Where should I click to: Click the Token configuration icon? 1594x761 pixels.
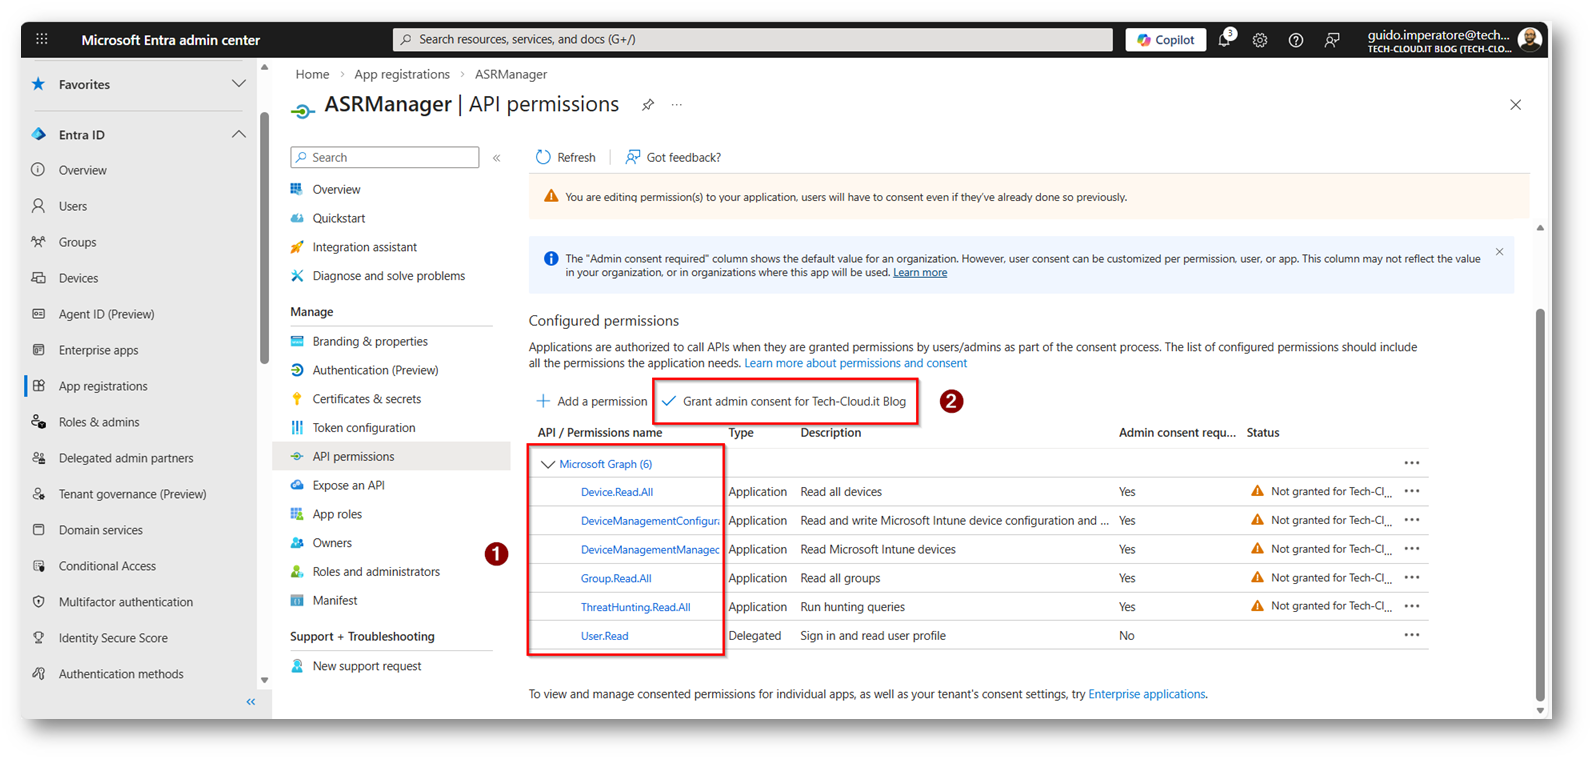[x=297, y=428]
